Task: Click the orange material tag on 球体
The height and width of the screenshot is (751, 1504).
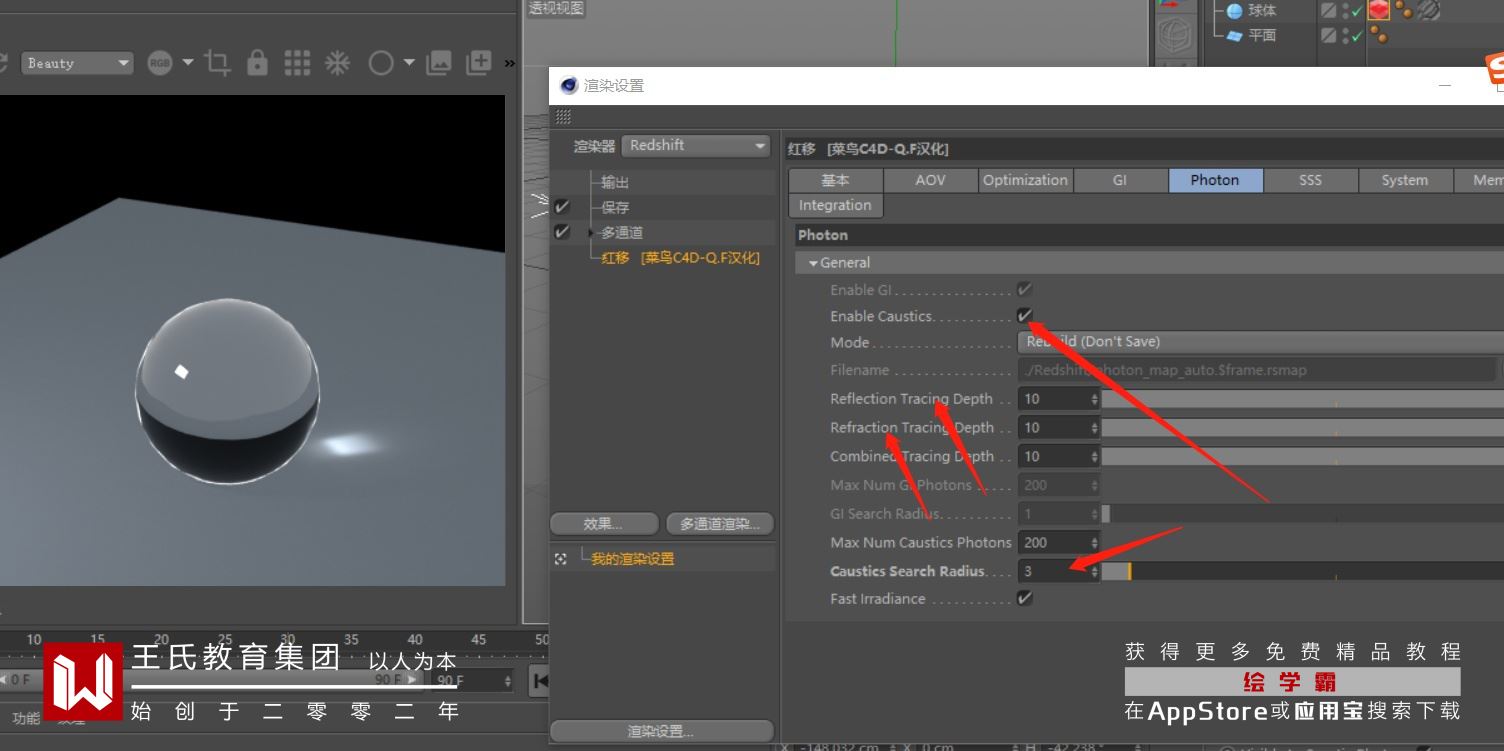Action: pyautogui.click(x=1404, y=10)
